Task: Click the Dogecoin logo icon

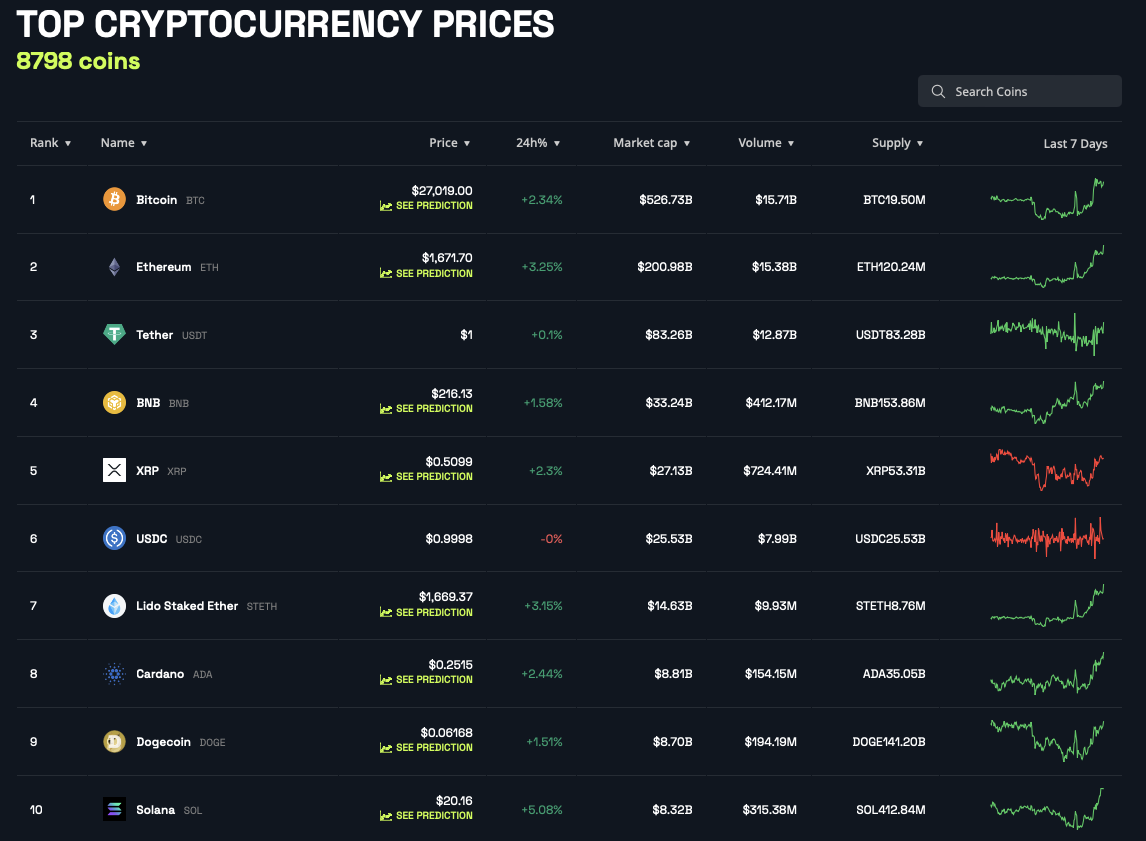Action: [114, 742]
